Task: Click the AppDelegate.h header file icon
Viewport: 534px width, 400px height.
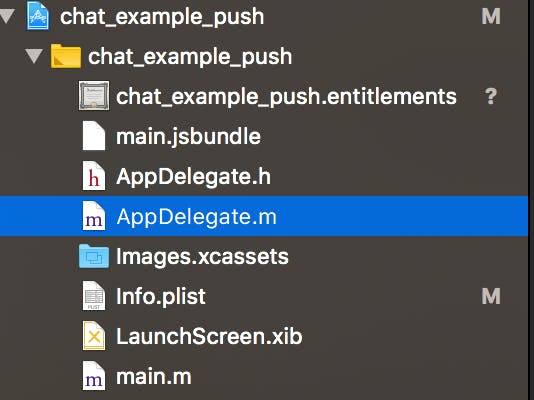Action: pos(94,176)
